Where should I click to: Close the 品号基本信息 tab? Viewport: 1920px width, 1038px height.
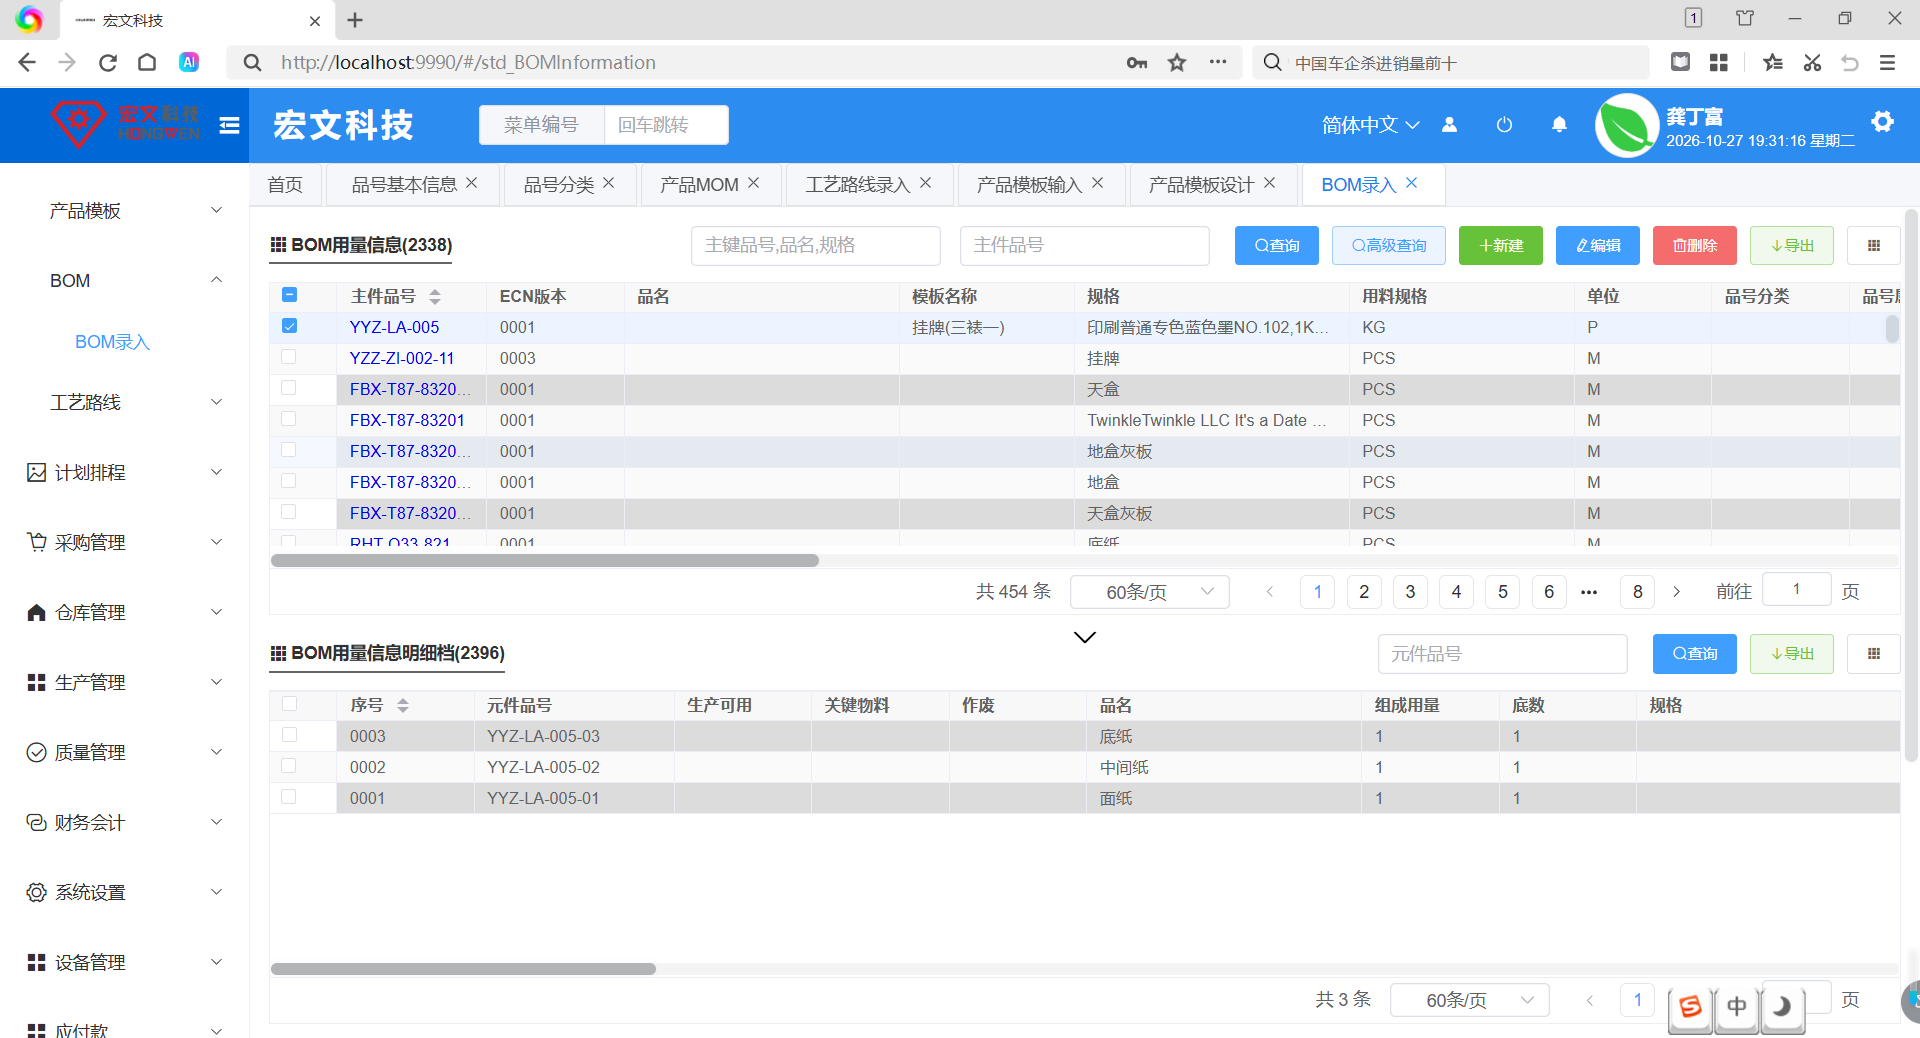[472, 183]
